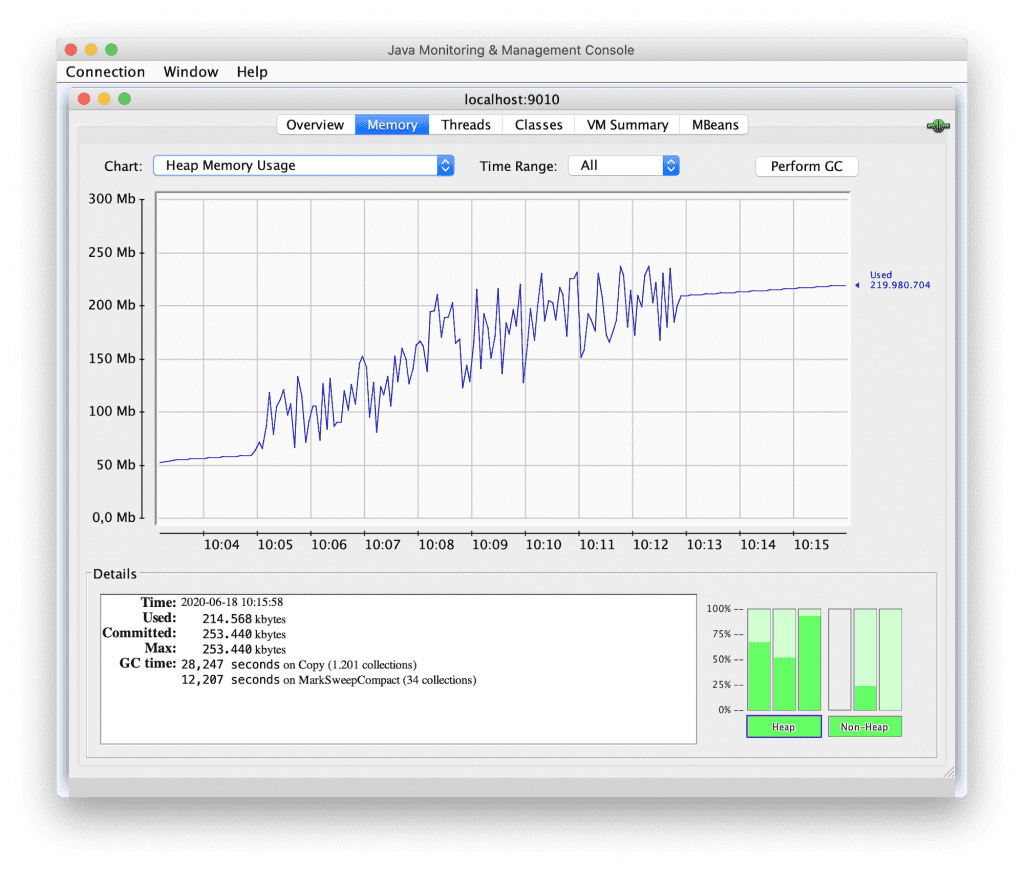Select the Memory tab
1024x872 pixels.
[392, 125]
